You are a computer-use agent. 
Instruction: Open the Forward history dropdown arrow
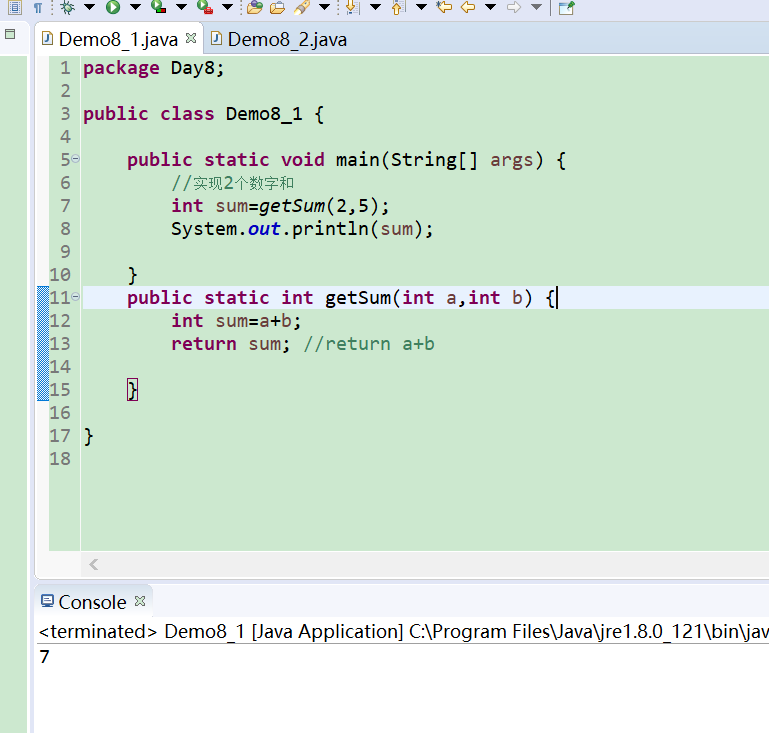point(537,7)
